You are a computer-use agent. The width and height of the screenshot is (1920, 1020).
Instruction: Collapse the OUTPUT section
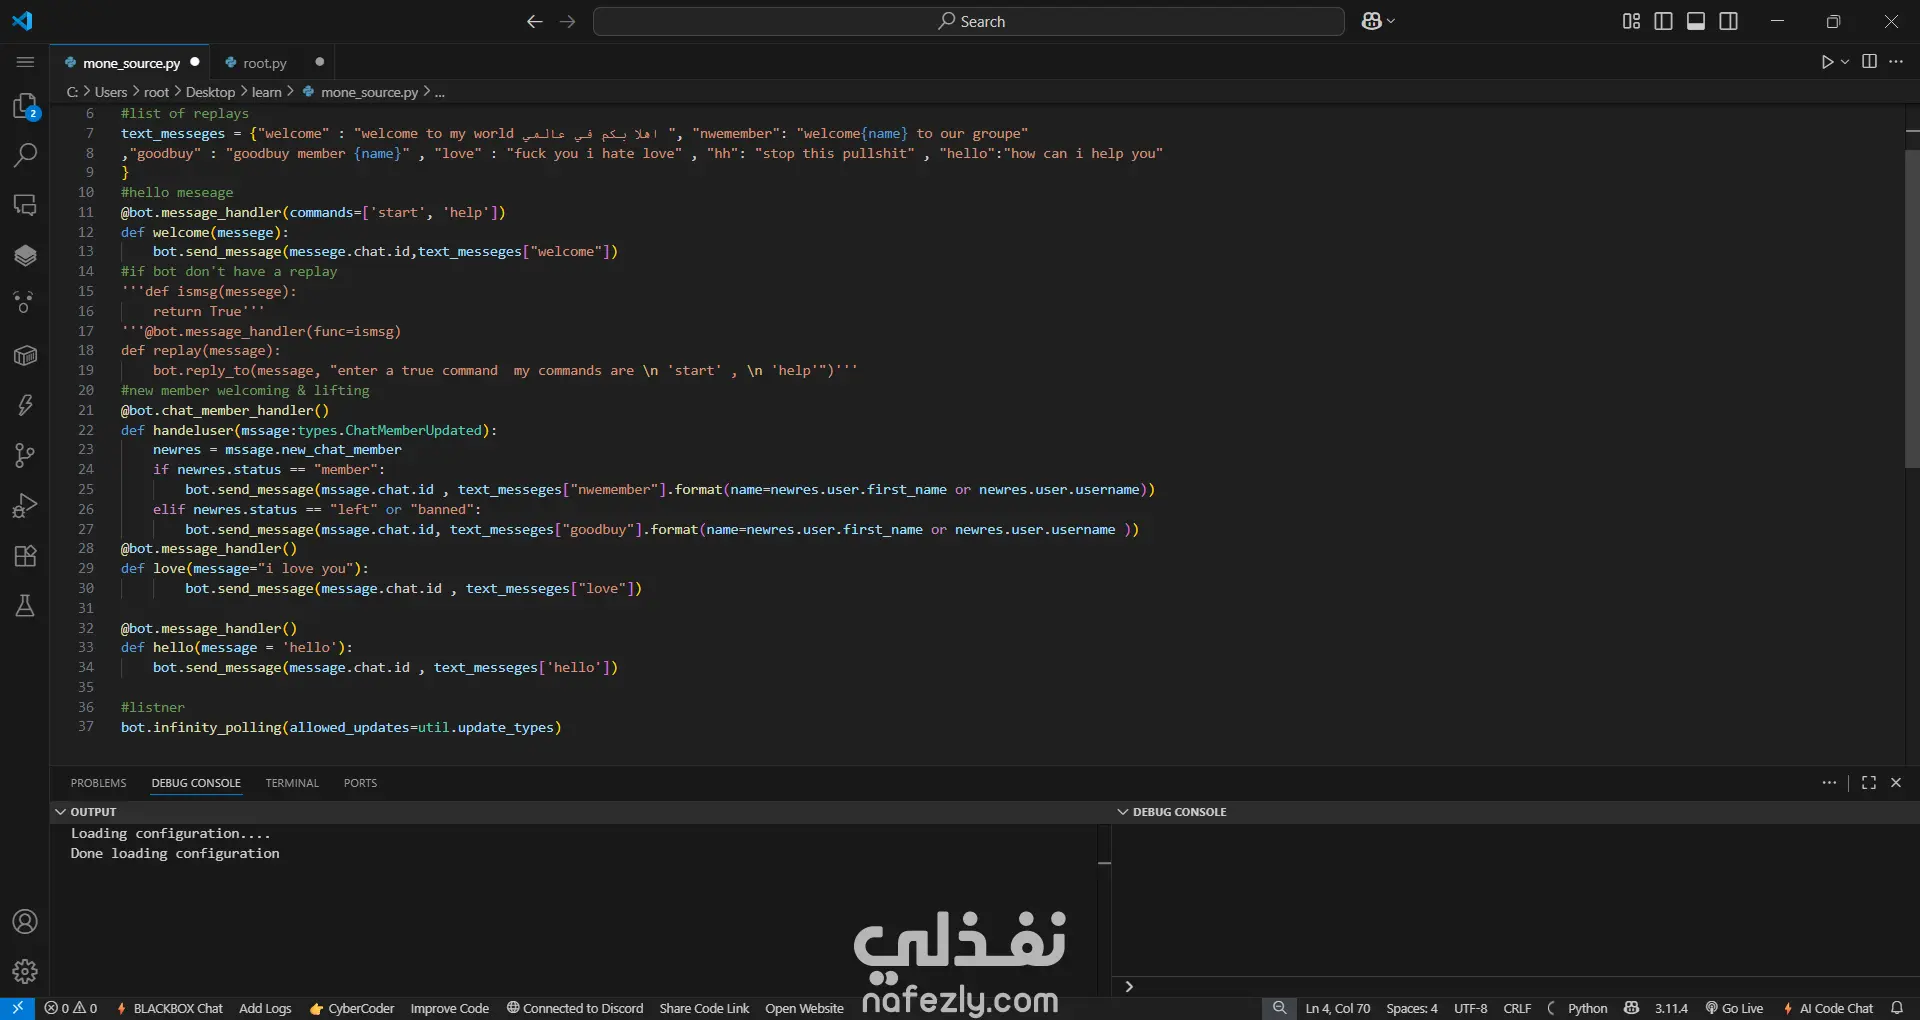click(61, 812)
